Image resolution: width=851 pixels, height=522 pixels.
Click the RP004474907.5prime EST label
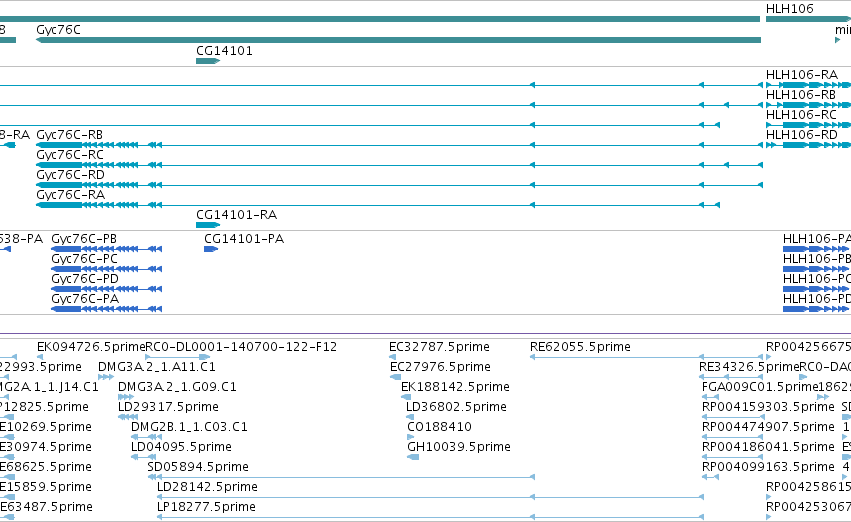(x=768, y=427)
